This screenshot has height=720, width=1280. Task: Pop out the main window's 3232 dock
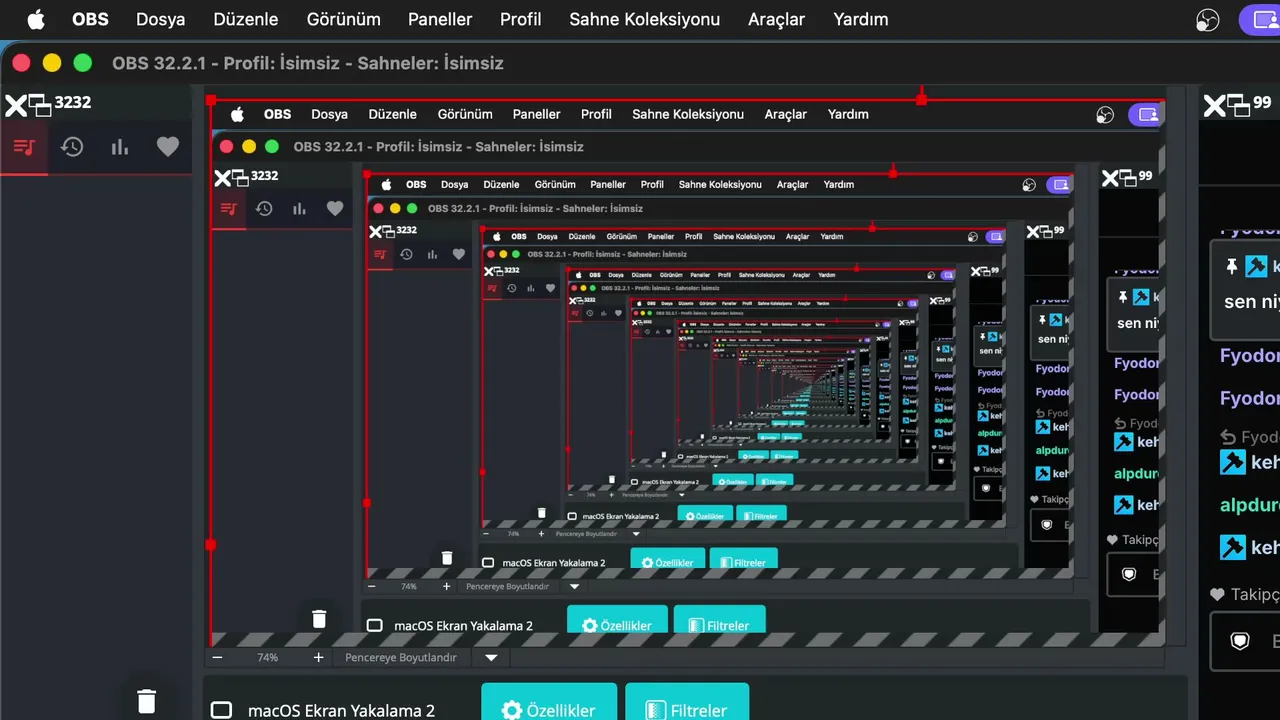coord(40,104)
